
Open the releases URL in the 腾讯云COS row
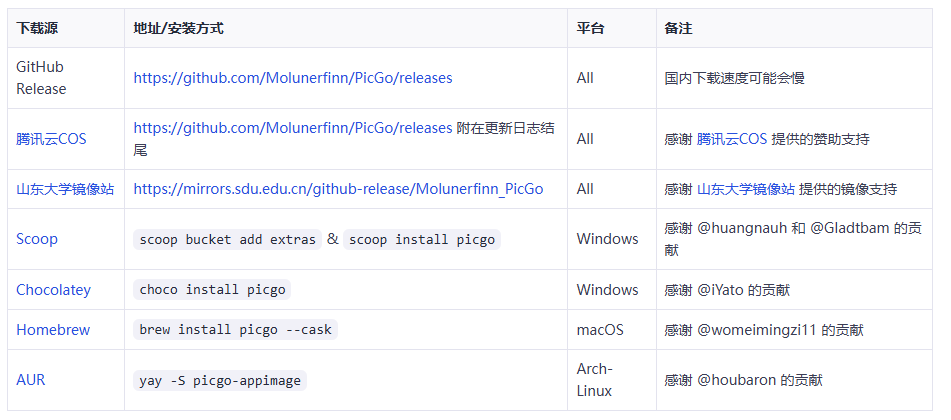pyautogui.click(x=292, y=128)
